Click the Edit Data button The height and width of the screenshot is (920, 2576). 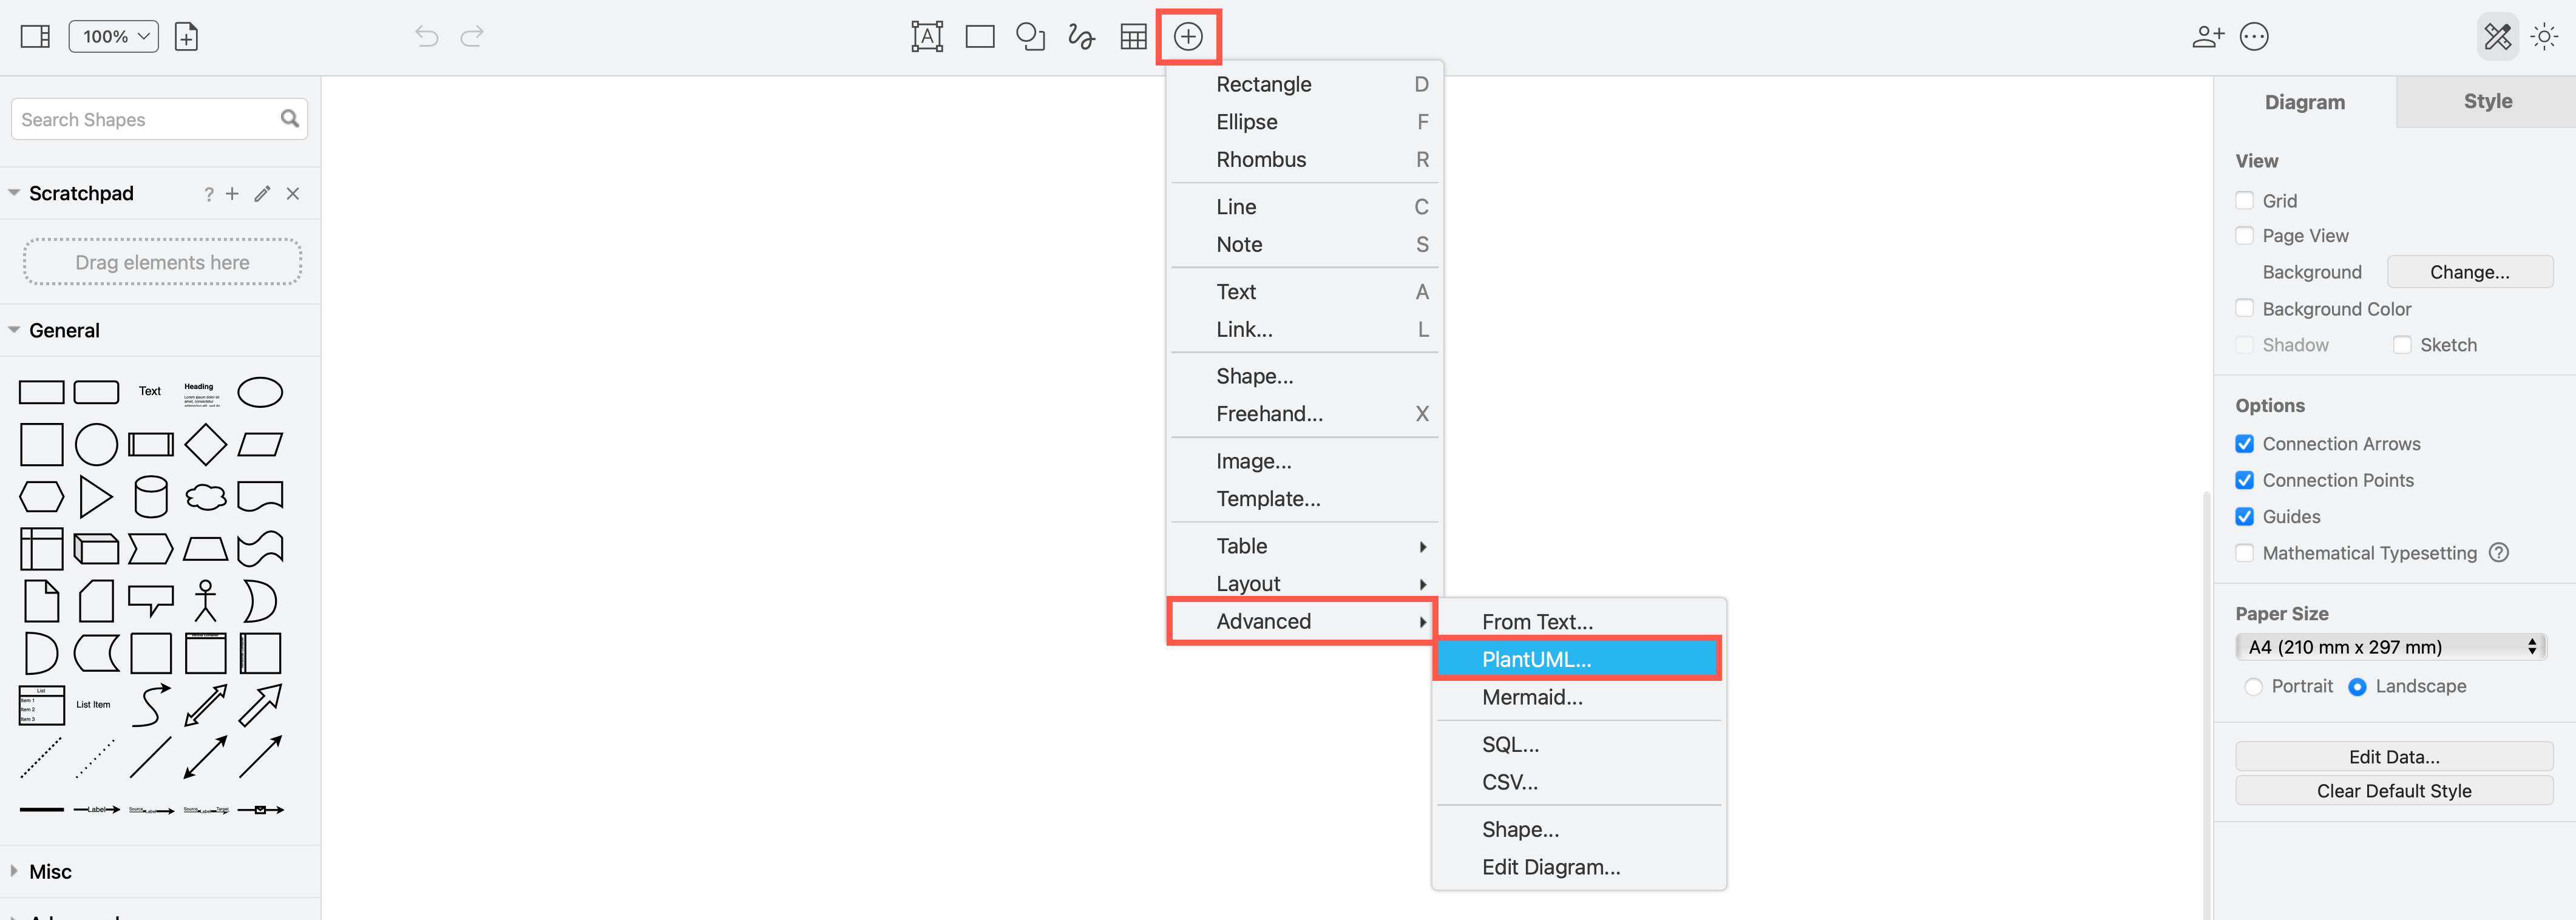click(2393, 756)
